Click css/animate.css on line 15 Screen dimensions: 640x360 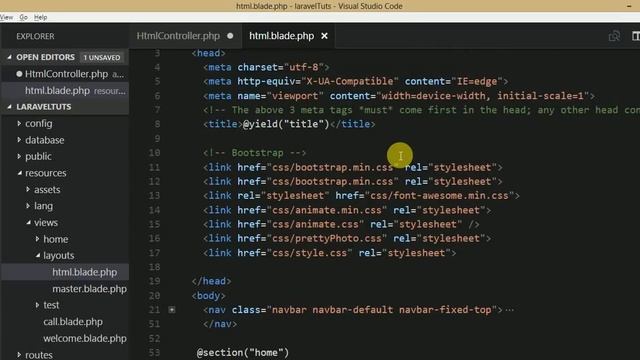coord(315,224)
